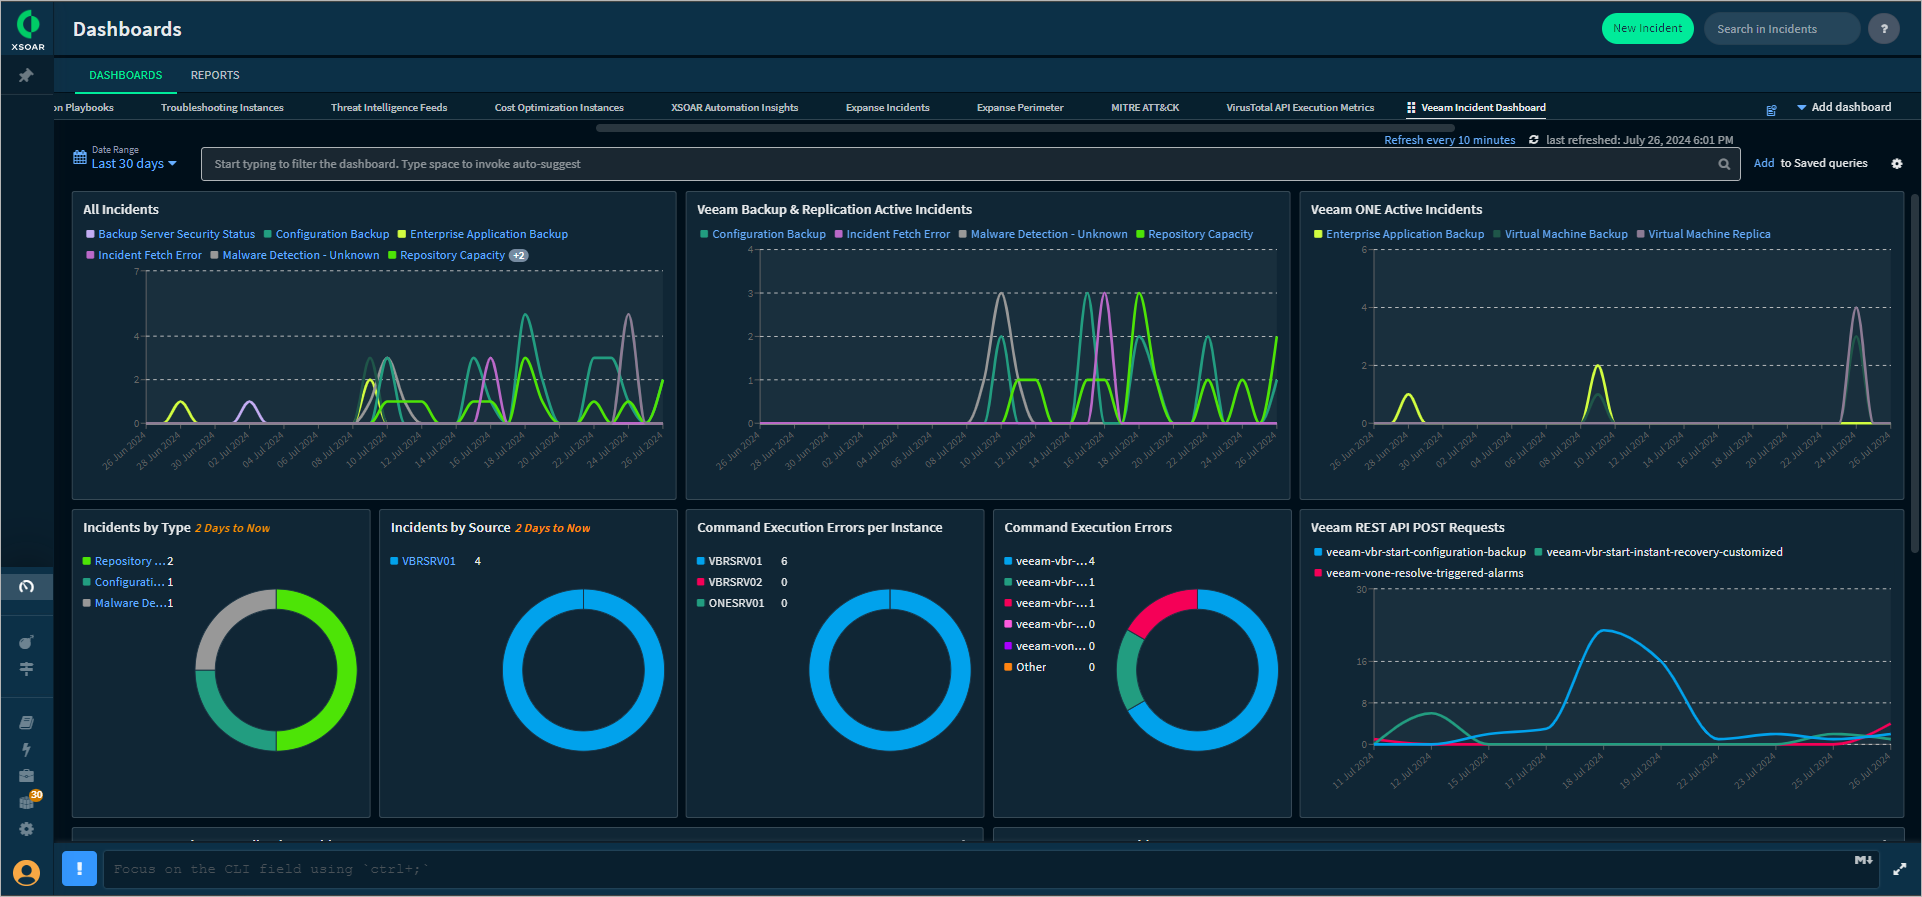The height and width of the screenshot is (897, 1922).
Task: Click Malware De... legend link in Incidents by Type
Action: (x=130, y=603)
